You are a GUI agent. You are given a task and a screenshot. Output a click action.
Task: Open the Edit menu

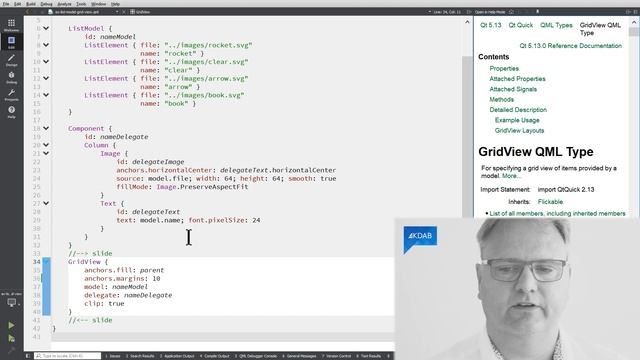tap(18, 4)
